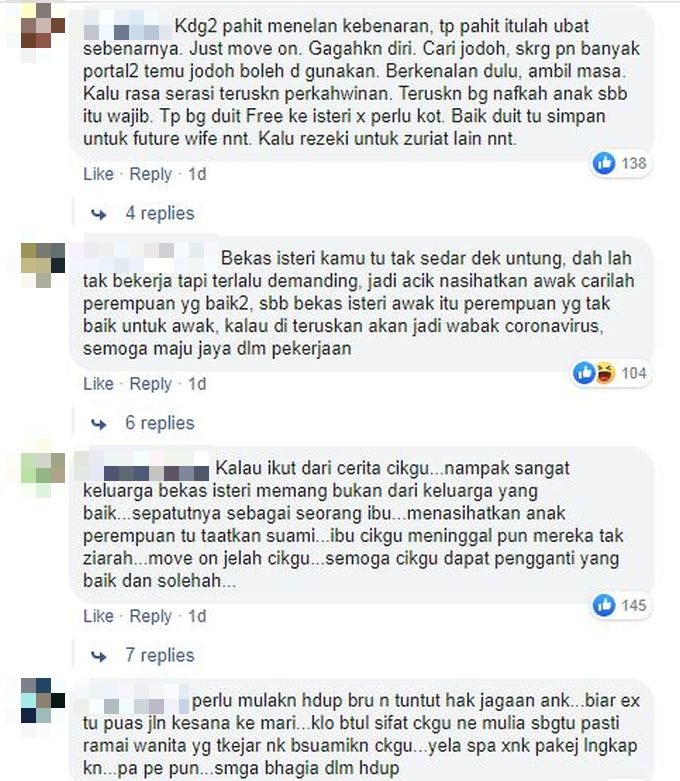Image resolution: width=680 pixels, height=781 pixels.
Task: Reply to the comment ending baik dan solehah
Action: (x=150, y=616)
